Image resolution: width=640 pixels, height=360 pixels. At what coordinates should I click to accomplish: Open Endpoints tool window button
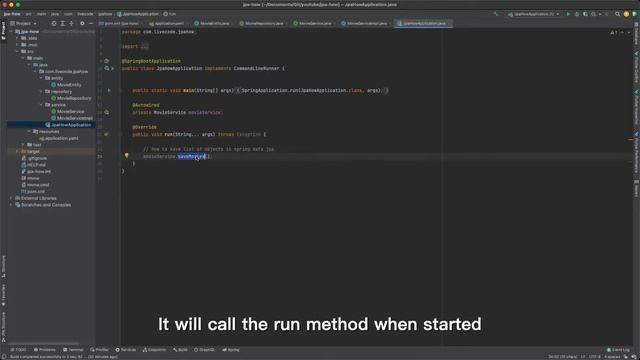[x=154, y=350]
